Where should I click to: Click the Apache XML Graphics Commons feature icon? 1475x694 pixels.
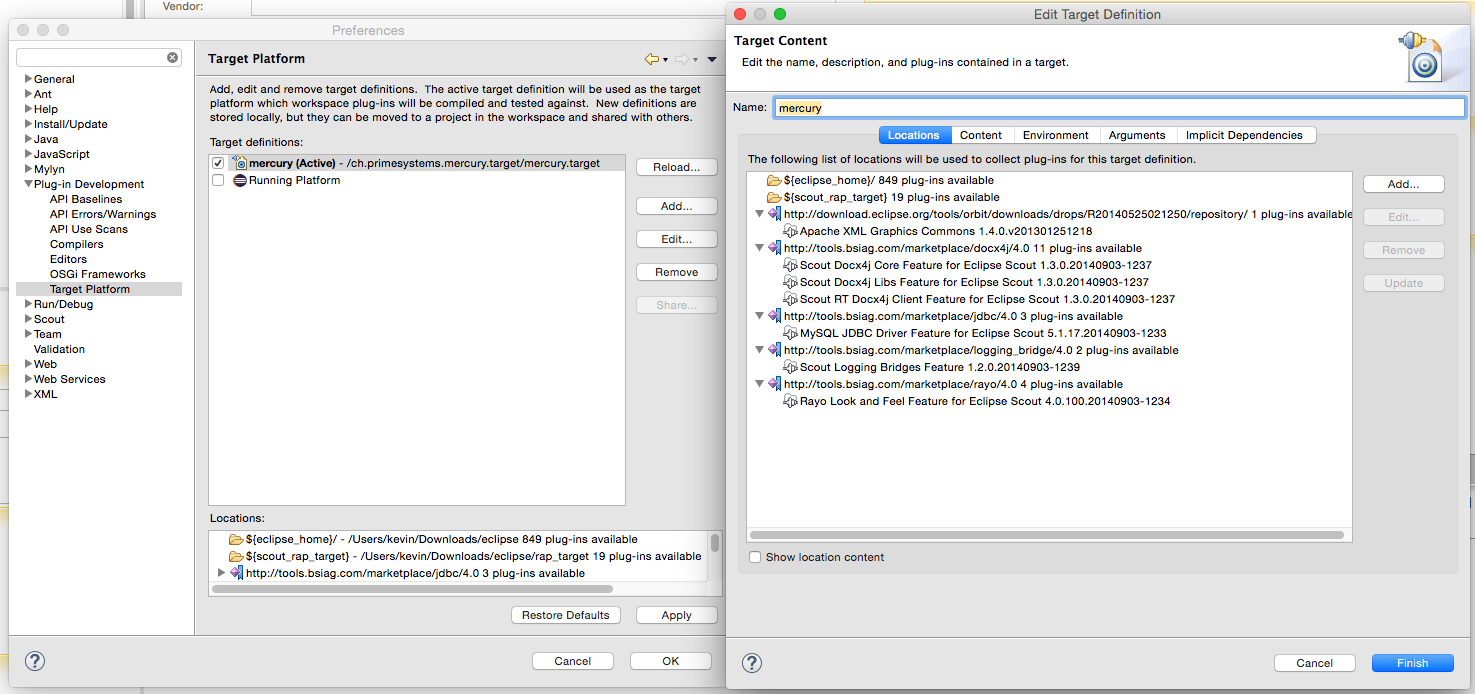point(790,232)
